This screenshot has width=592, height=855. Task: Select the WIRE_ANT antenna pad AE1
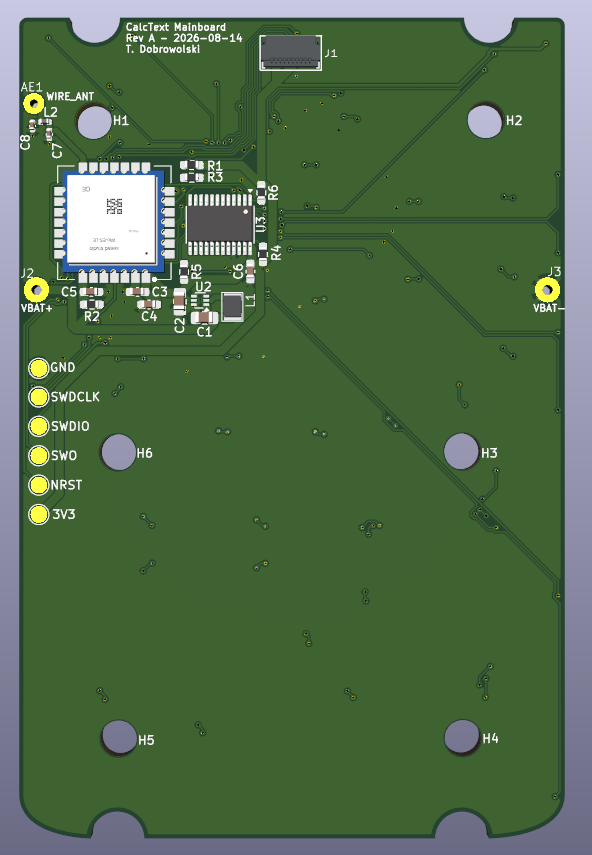click(x=34, y=103)
